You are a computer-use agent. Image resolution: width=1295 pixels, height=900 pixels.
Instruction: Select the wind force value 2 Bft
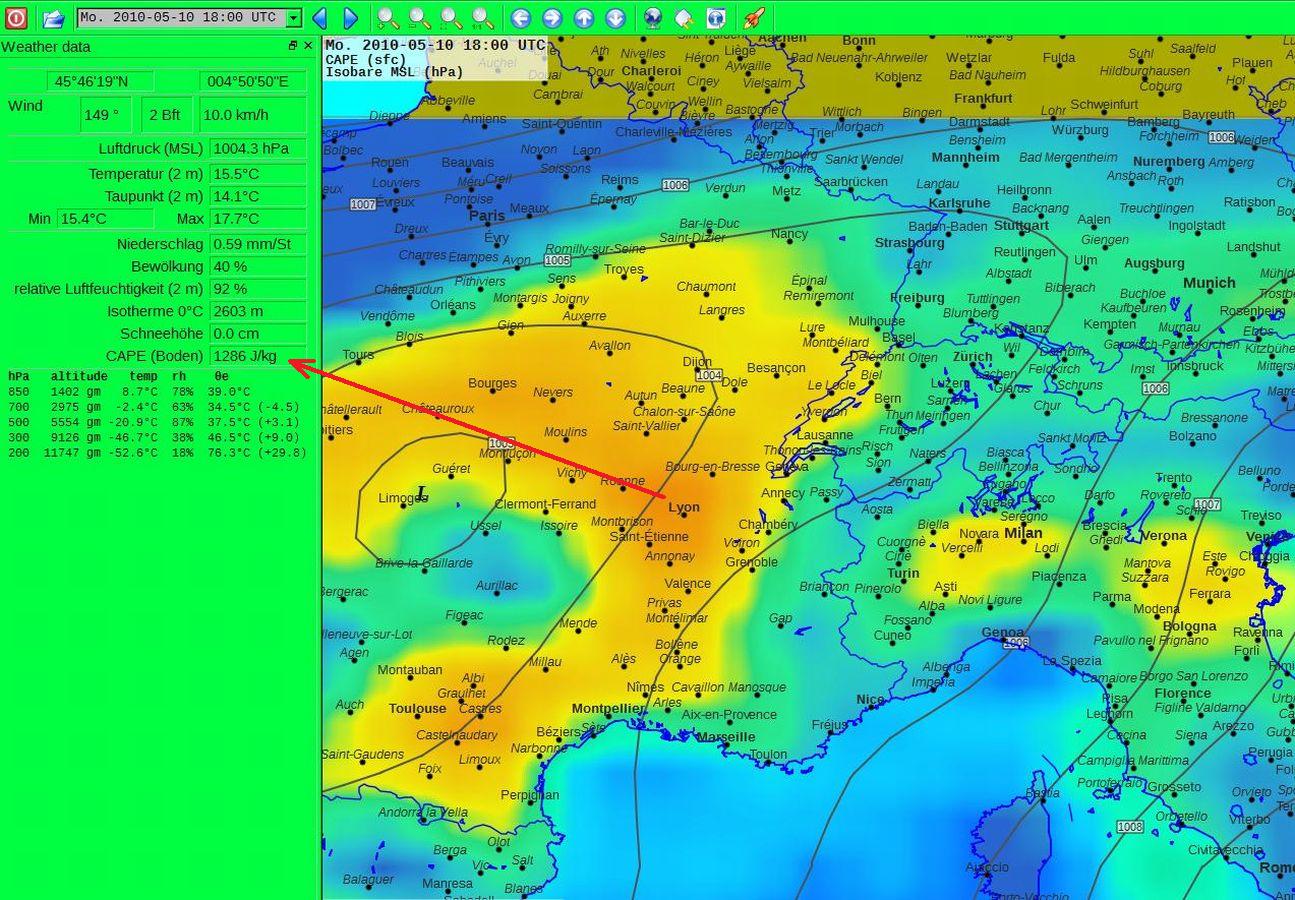point(165,114)
